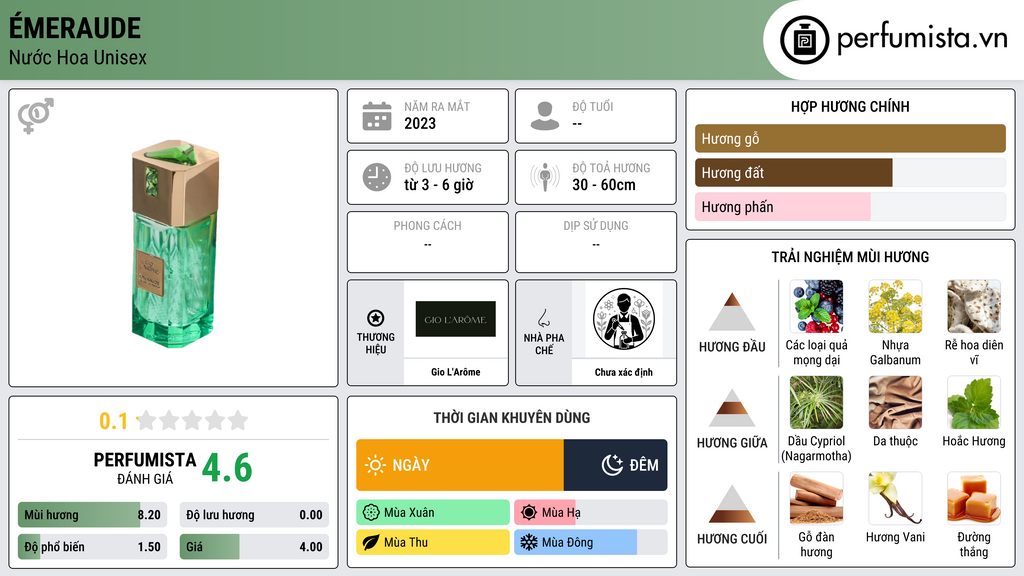Click the snowflake icon for Mùa Đông

point(529,542)
